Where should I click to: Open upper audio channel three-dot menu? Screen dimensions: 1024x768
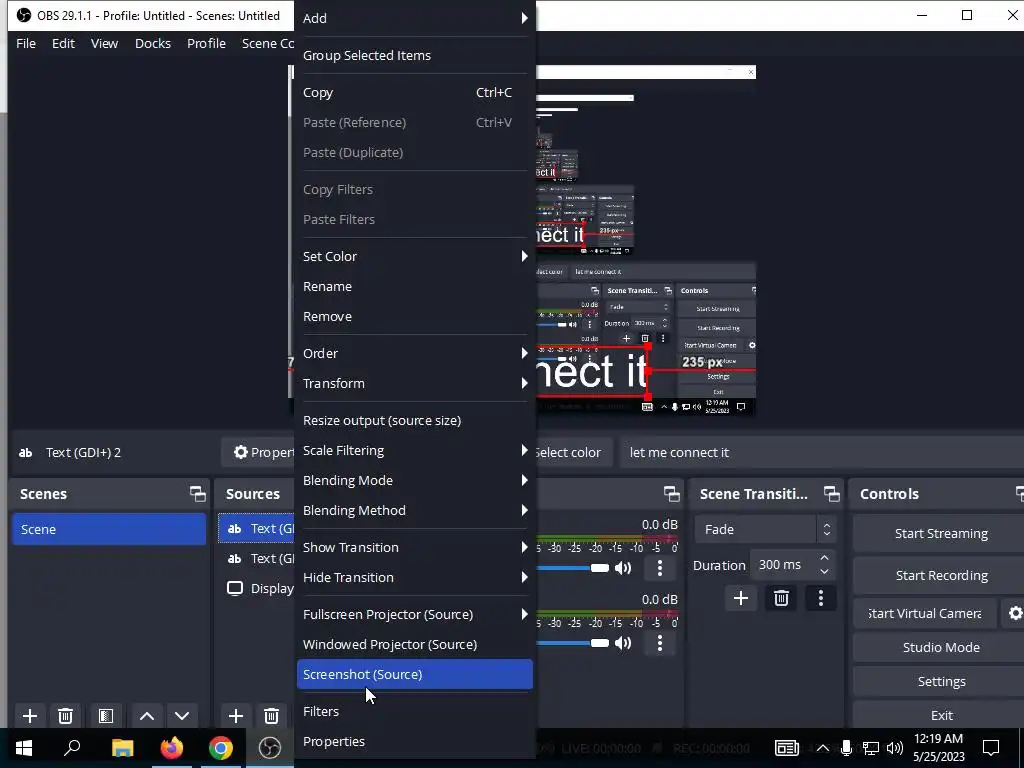coord(660,568)
